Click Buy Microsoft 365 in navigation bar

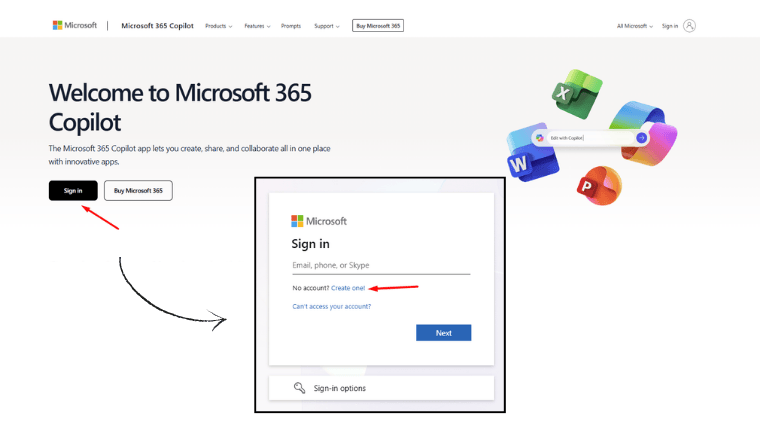pyautogui.click(x=378, y=26)
